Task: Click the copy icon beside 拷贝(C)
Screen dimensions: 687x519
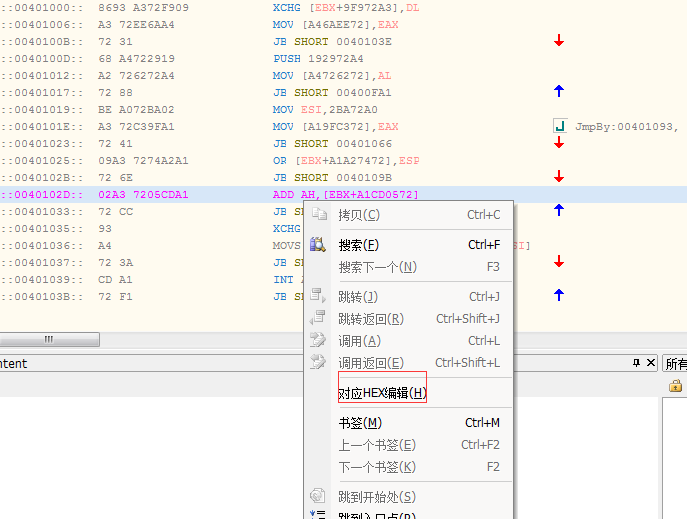Action: (319, 214)
